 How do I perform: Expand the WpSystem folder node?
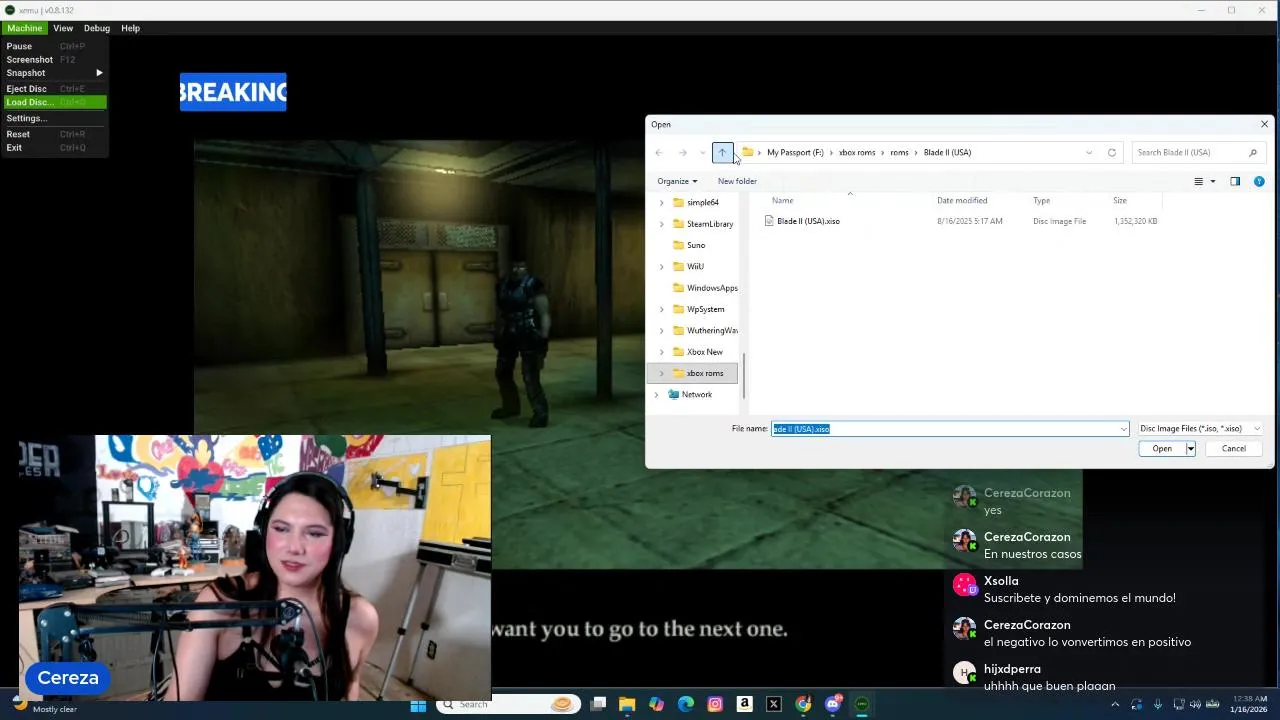(661, 309)
